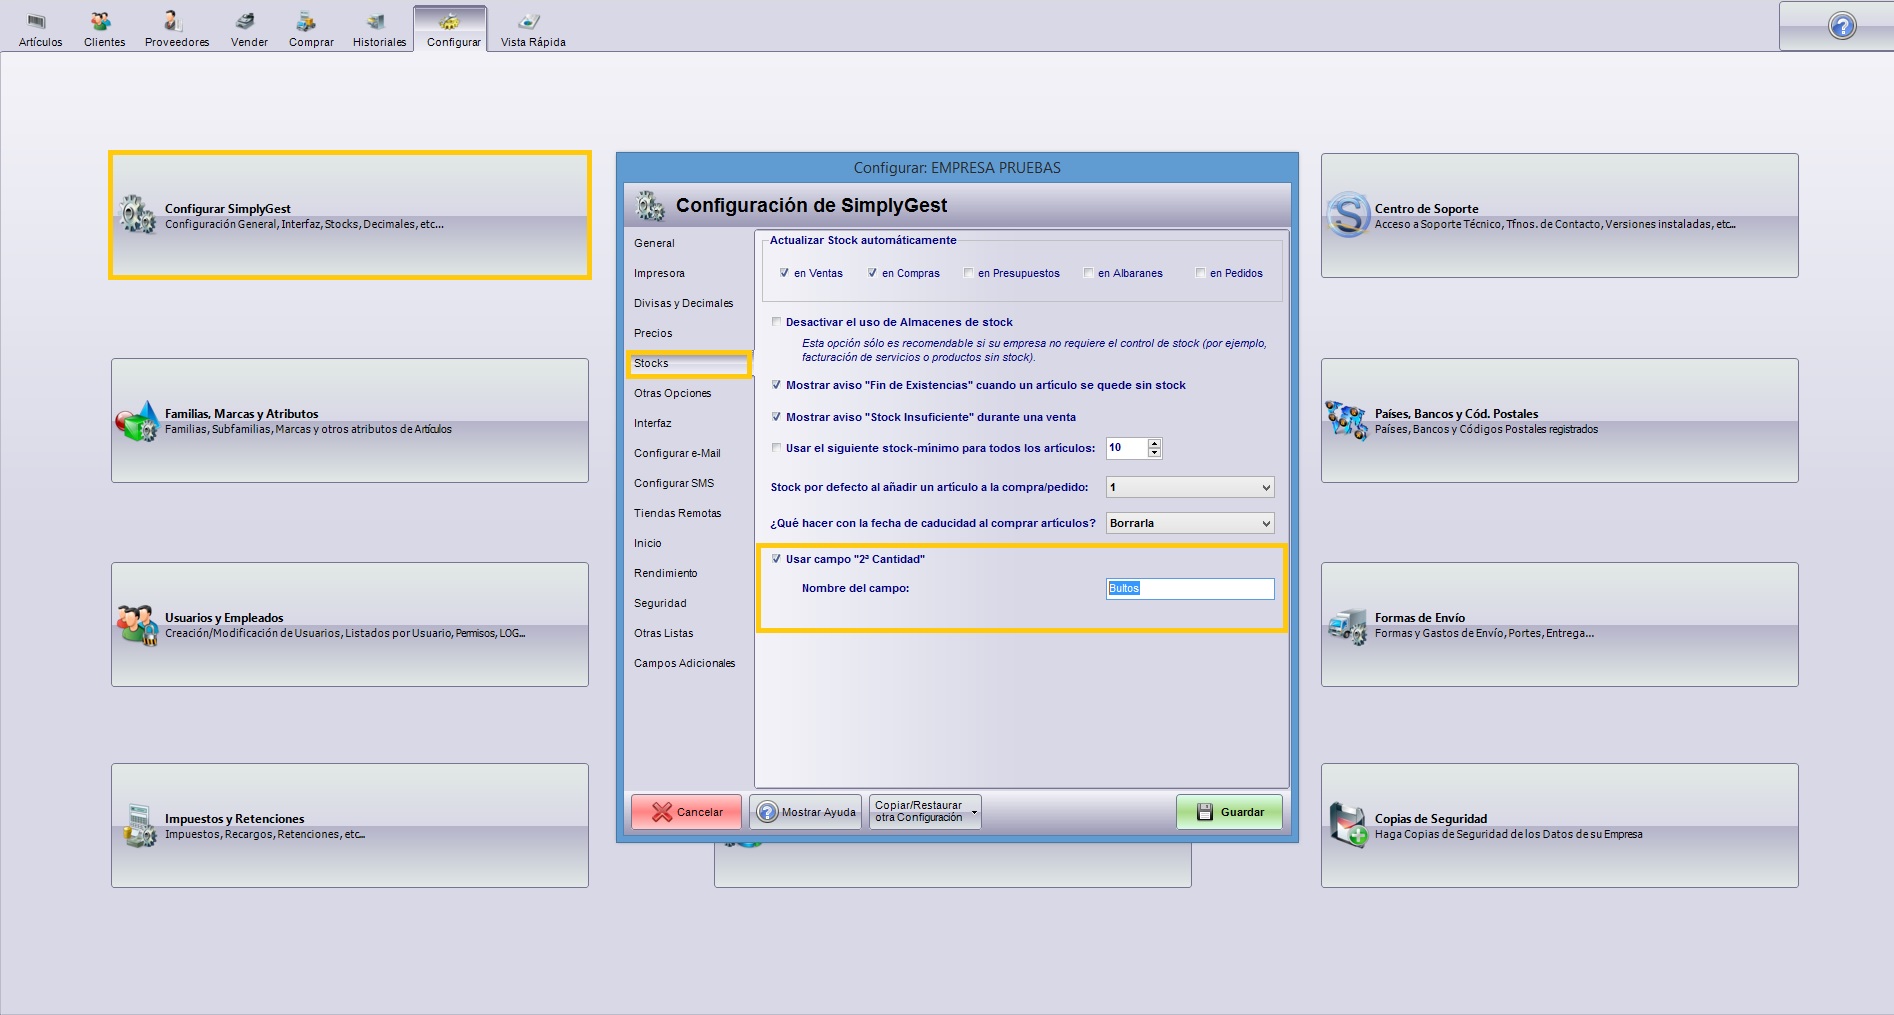Toggle 'Fin de Existencias' warning checkbox
This screenshot has height=1015, width=1894.
tap(776, 385)
